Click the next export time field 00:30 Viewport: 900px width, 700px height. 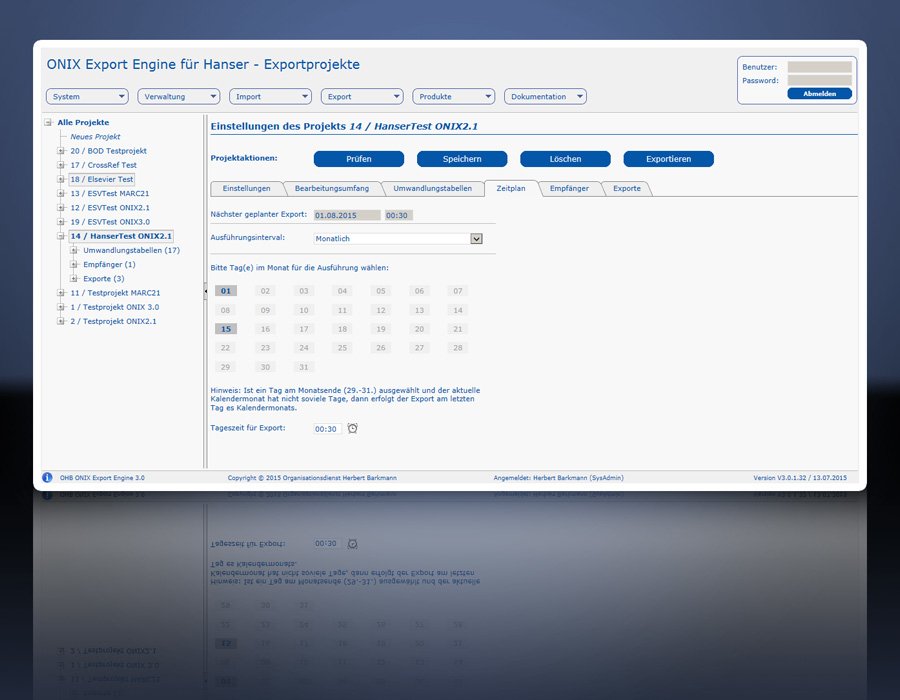click(398, 215)
